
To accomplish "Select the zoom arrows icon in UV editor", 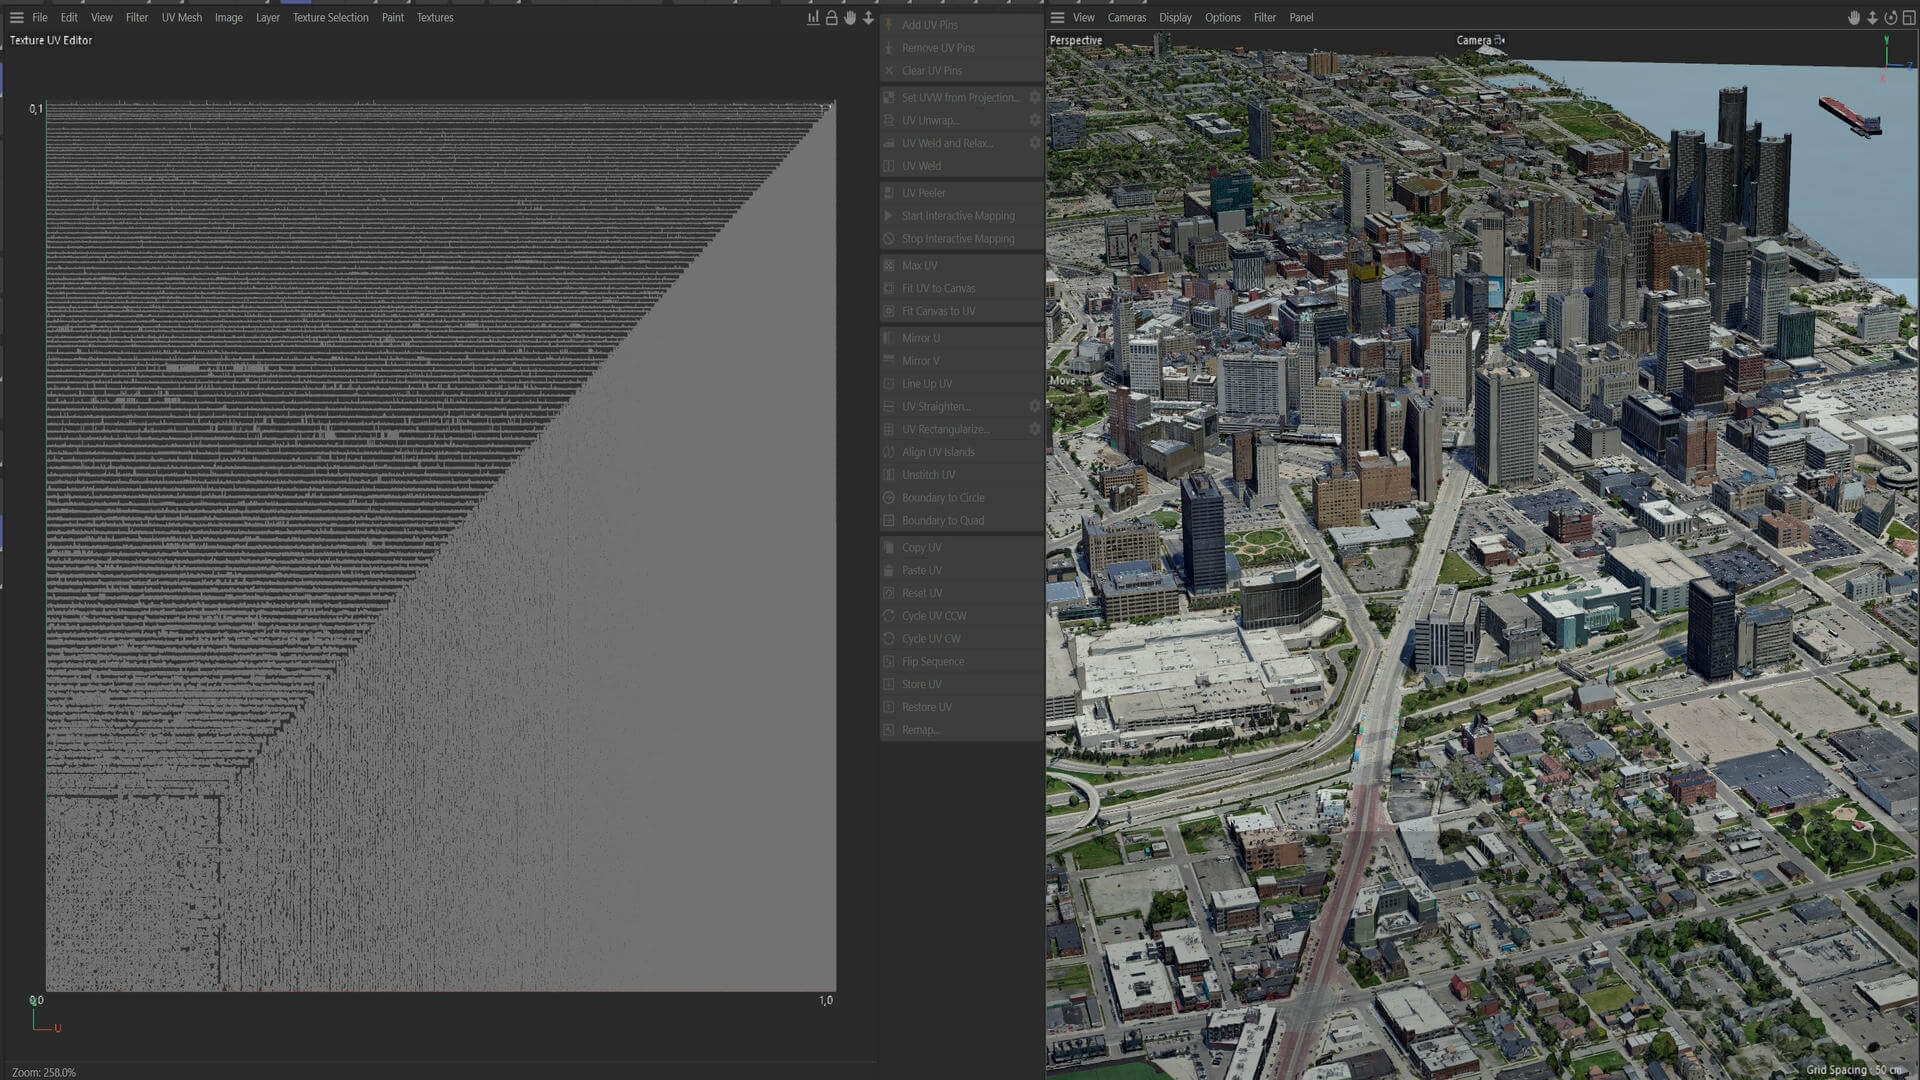I will click(x=868, y=18).
